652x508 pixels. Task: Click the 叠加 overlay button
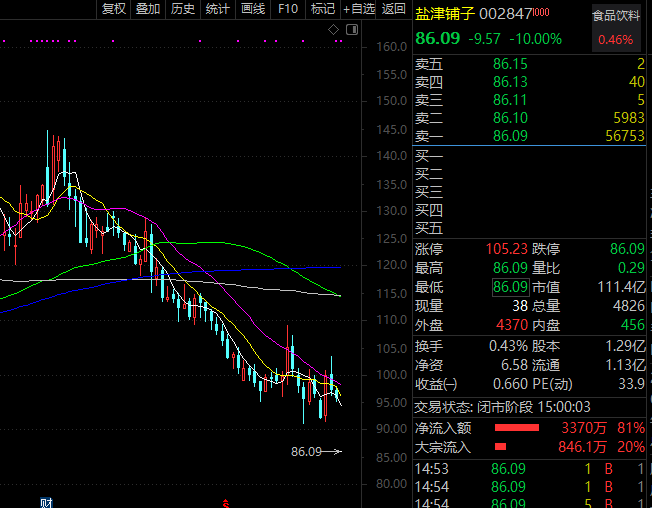click(x=147, y=9)
